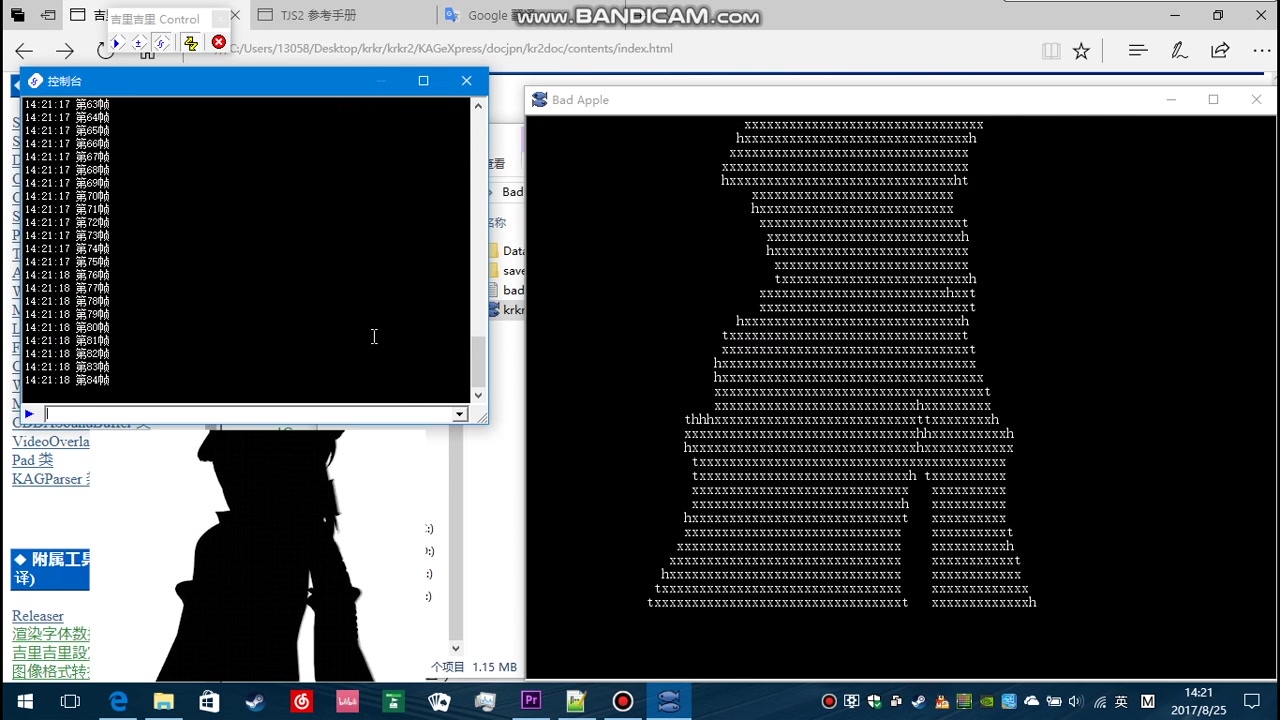Click the blue arrow icon in Kirikiri Control toolbar

[x=117, y=42]
